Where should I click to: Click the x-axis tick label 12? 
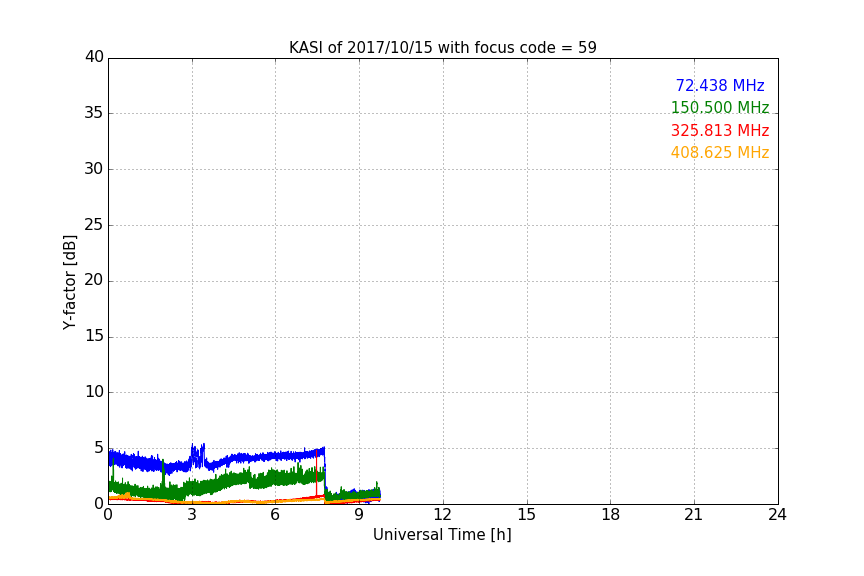[x=442, y=515]
